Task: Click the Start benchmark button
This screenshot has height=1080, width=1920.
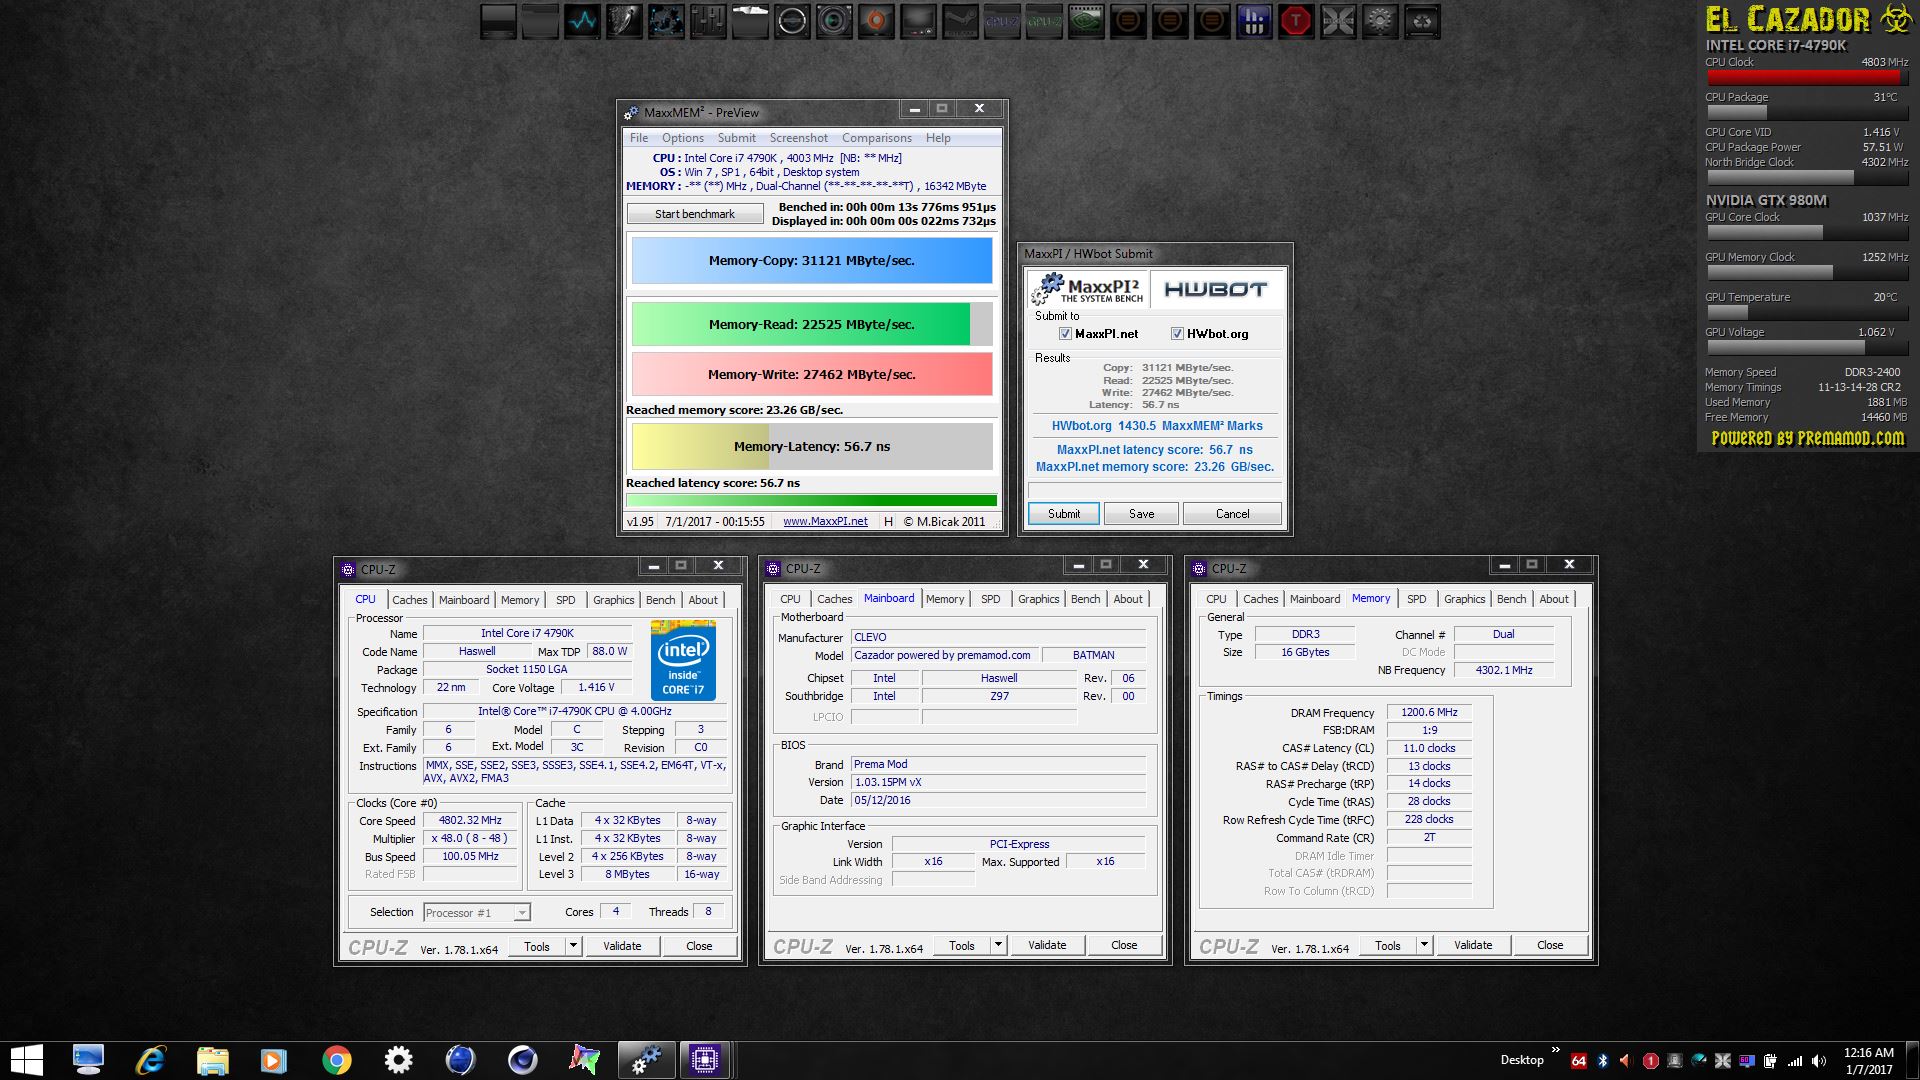Action: tap(695, 214)
